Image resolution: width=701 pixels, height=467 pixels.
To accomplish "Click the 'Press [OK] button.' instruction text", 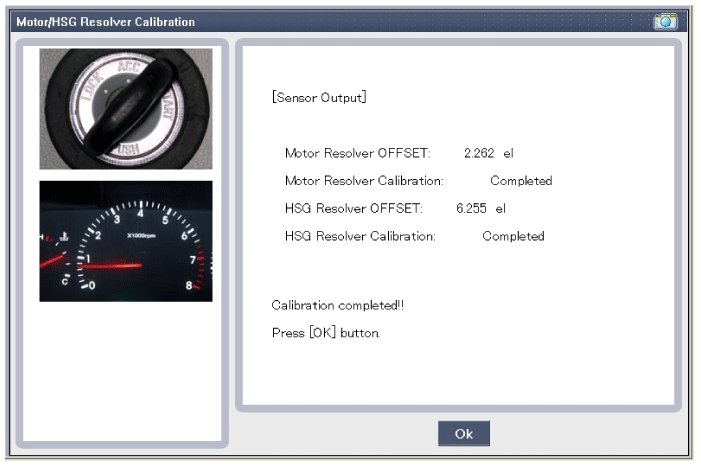I will point(326,332).
